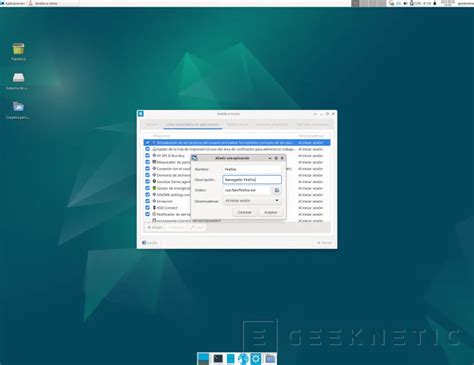The height and width of the screenshot is (365, 474).
Task: Click the im-launch row icon
Action: [x=154, y=201]
